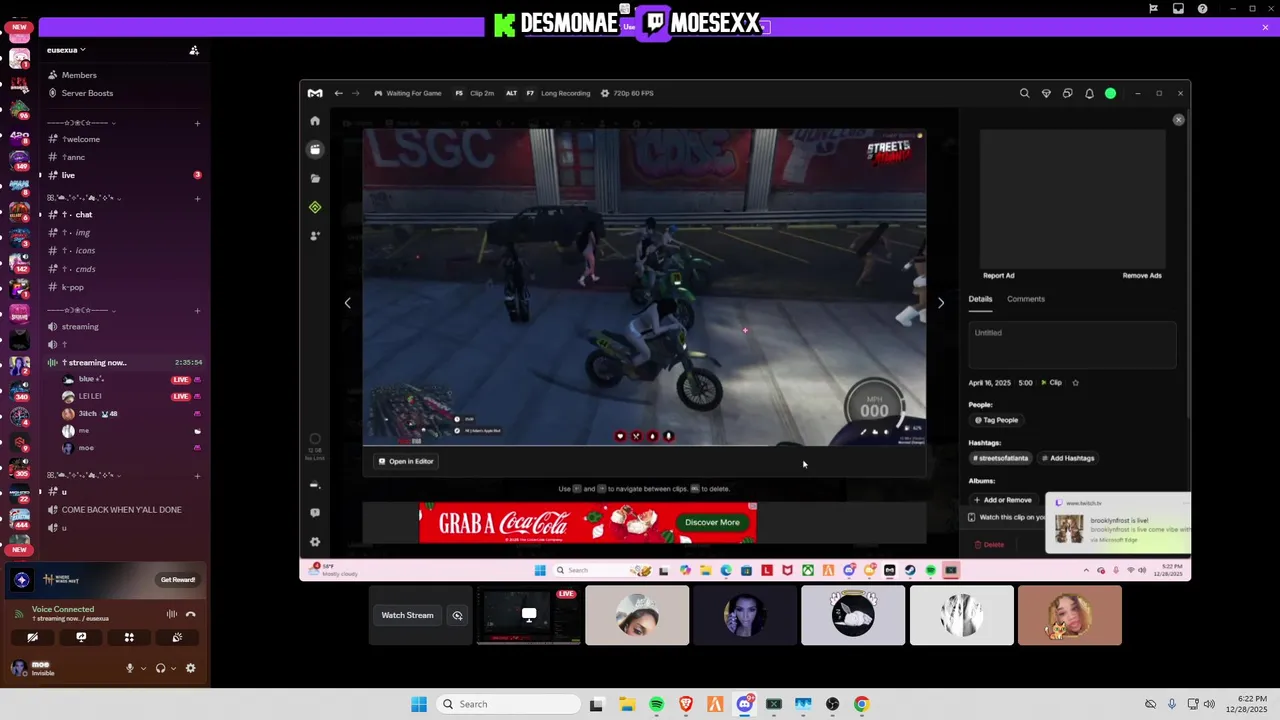Click Medal home icon in streamed window
Screen dimensions: 1280x720
(315, 121)
